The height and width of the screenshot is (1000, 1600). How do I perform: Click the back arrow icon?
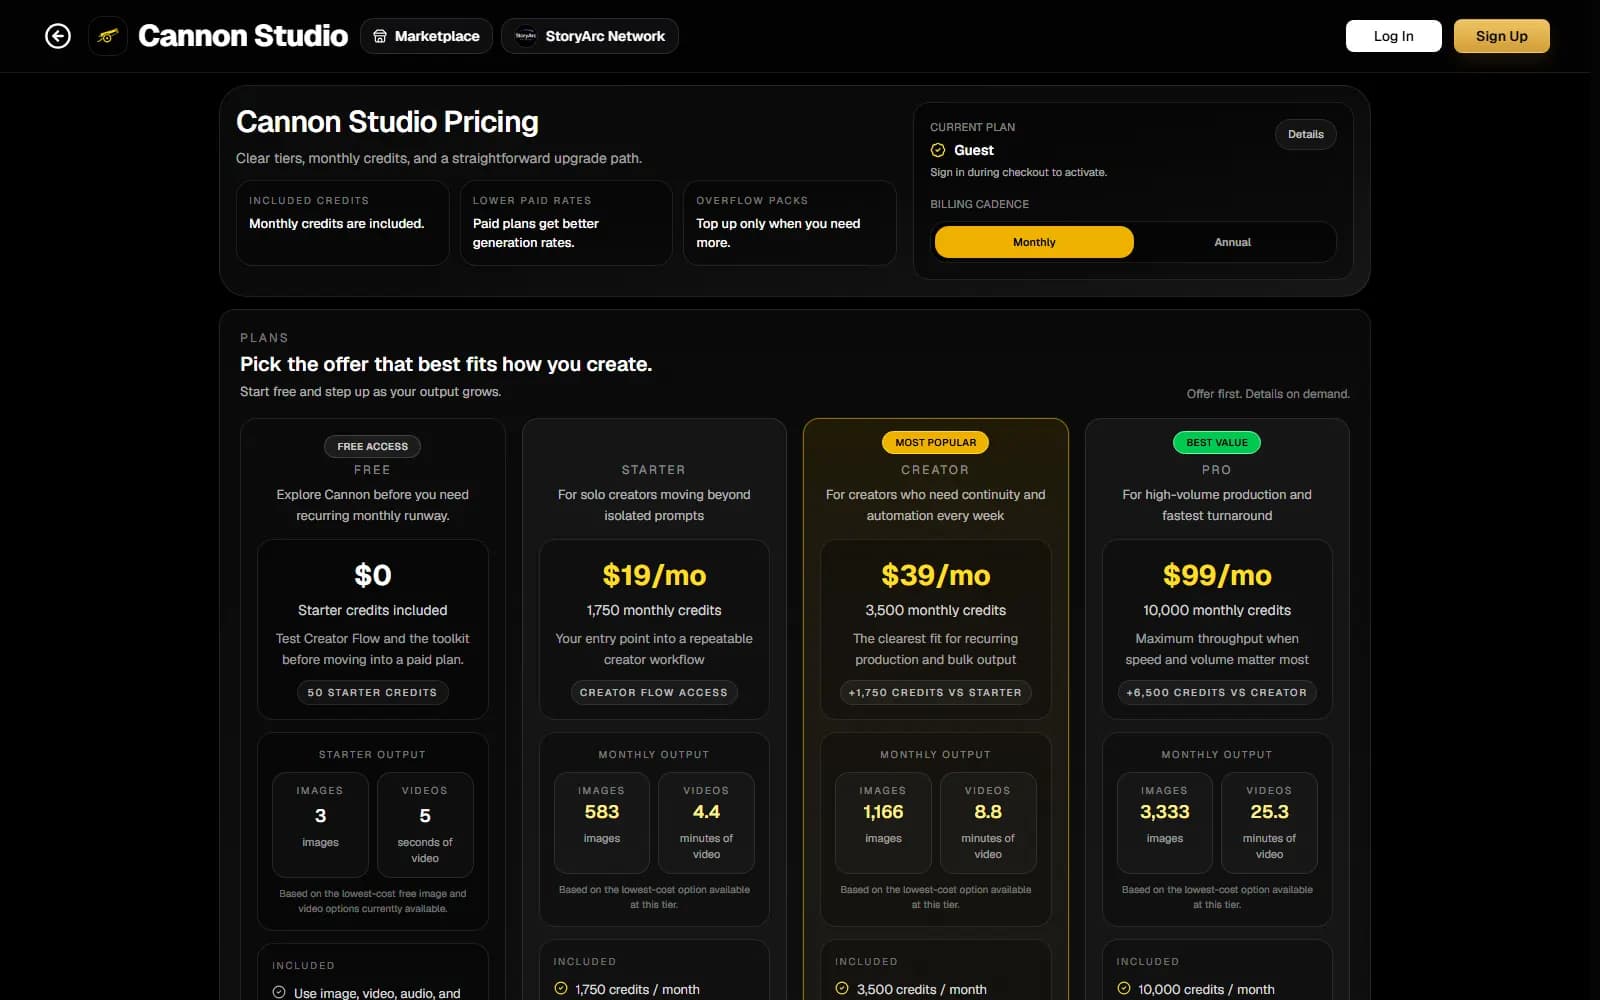58,36
